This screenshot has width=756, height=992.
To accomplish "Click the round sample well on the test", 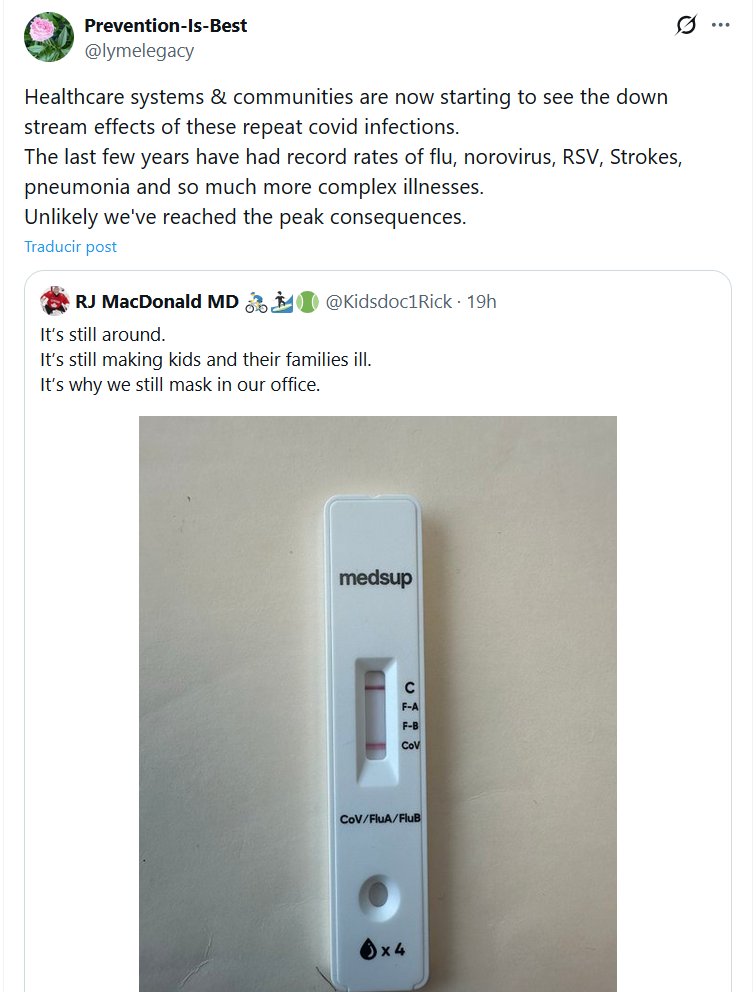I will coord(378,889).
